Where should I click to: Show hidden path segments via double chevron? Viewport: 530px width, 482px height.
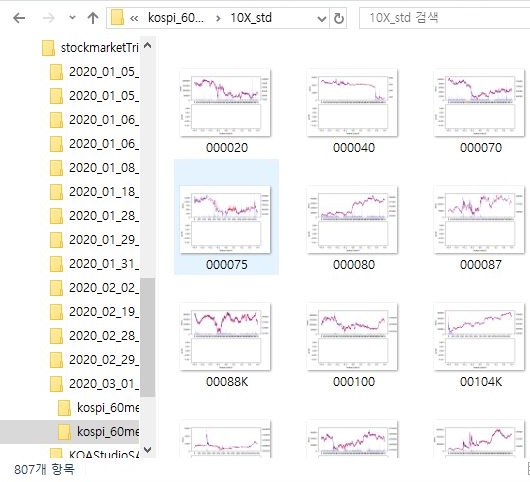(x=134, y=18)
